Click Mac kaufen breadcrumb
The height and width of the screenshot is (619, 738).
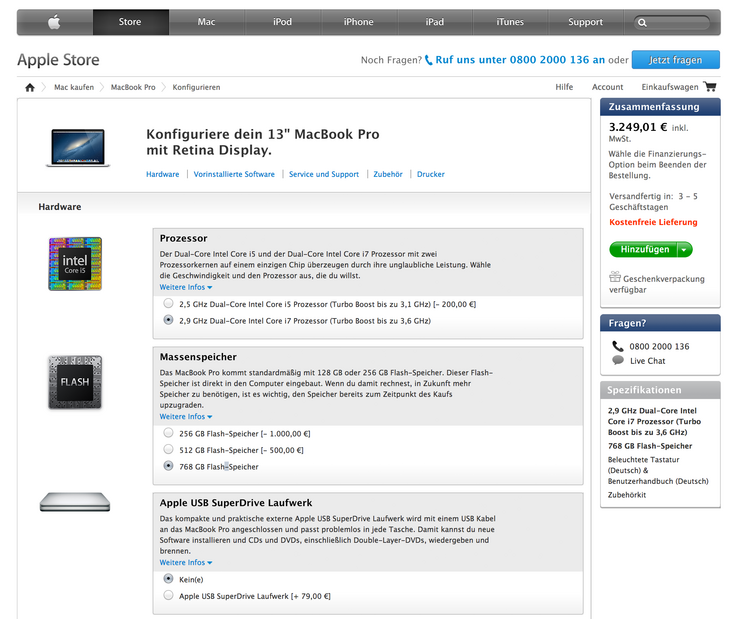(74, 87)
